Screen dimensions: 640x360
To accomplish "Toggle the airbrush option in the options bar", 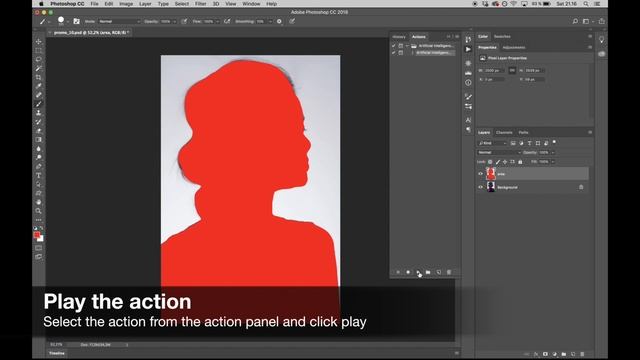I will point(227,21).
